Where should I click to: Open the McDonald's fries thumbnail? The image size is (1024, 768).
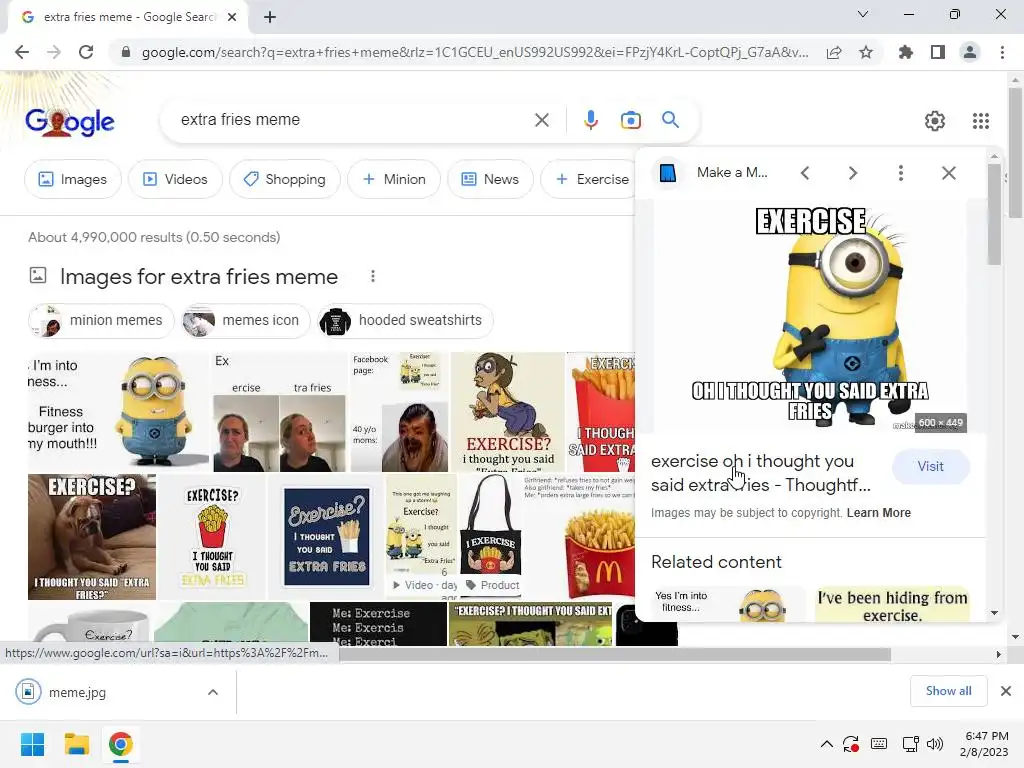click(x=579, y=537)
